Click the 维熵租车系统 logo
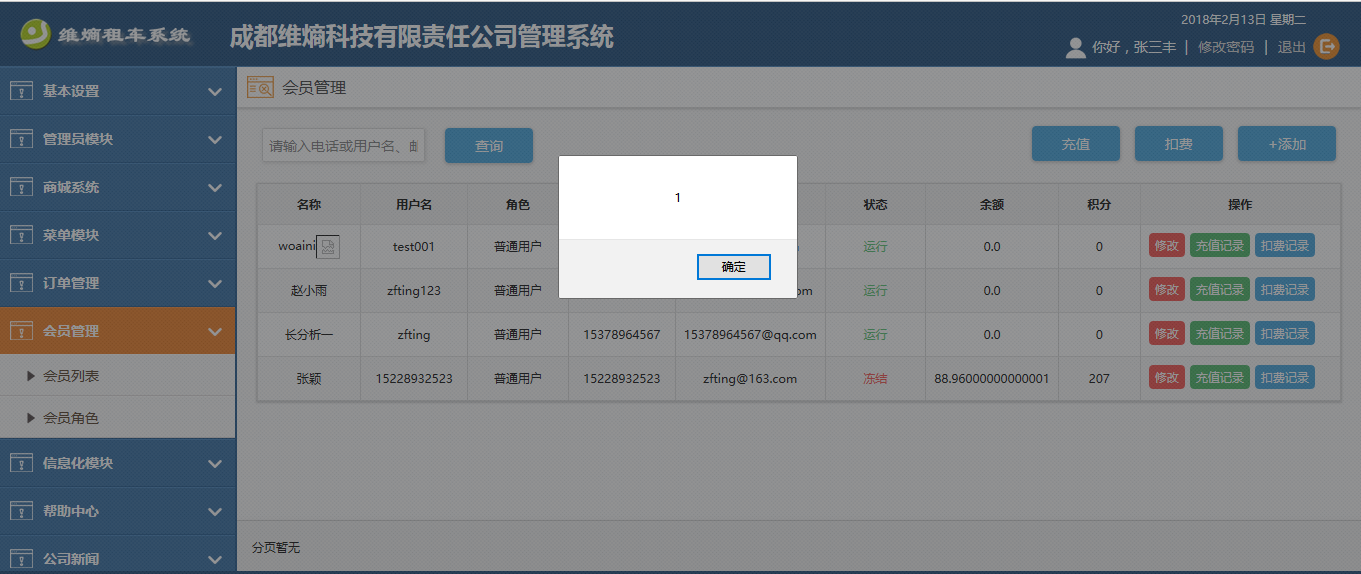This screenshot has width=1361, height=574. click(106, 35)
